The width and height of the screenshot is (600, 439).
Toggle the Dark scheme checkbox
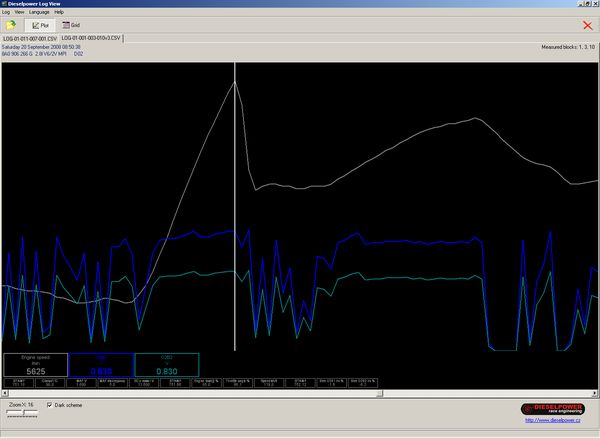click(x=50, y=405)
